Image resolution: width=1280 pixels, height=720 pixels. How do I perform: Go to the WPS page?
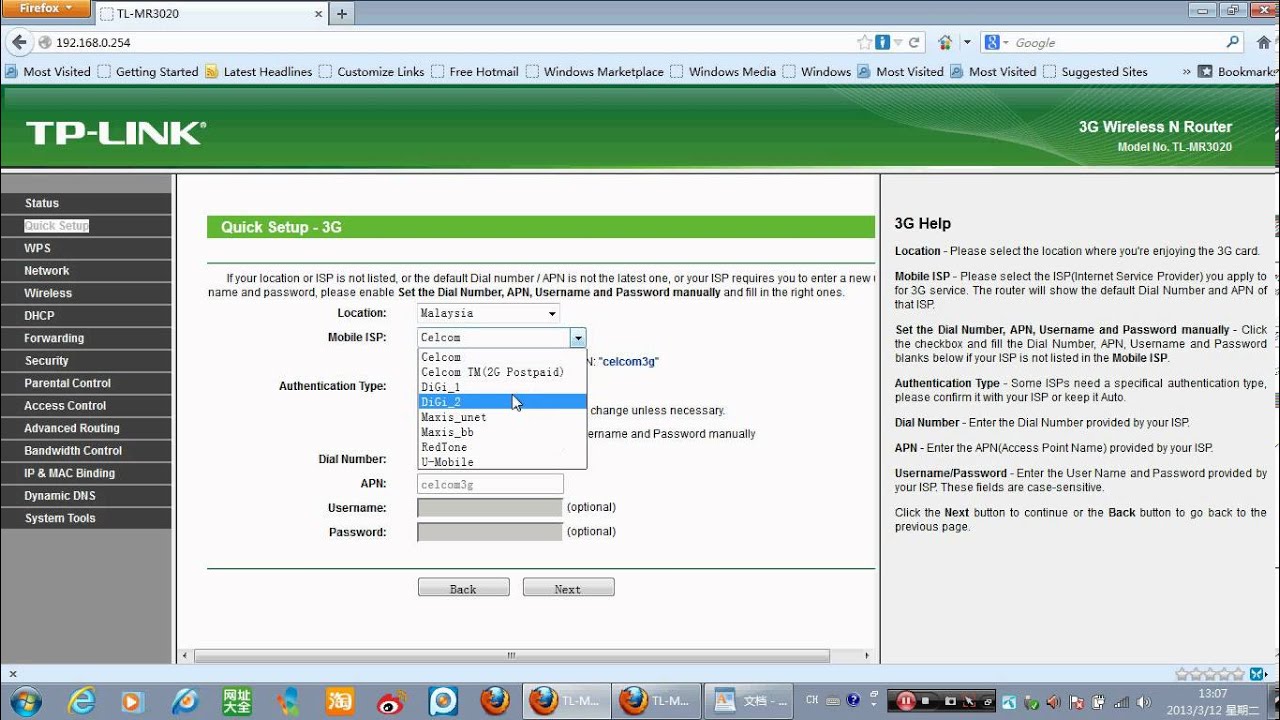point(86,248)
